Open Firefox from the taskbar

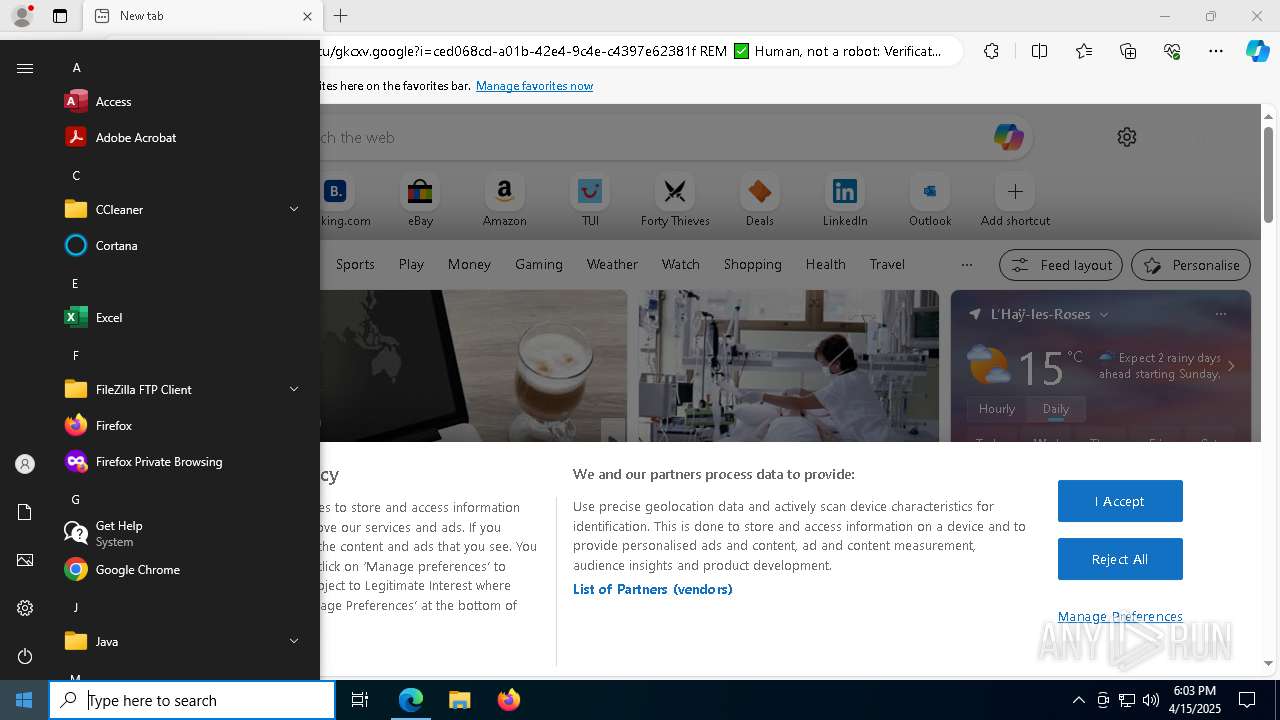pyautogui.click(x=508, y=700)
